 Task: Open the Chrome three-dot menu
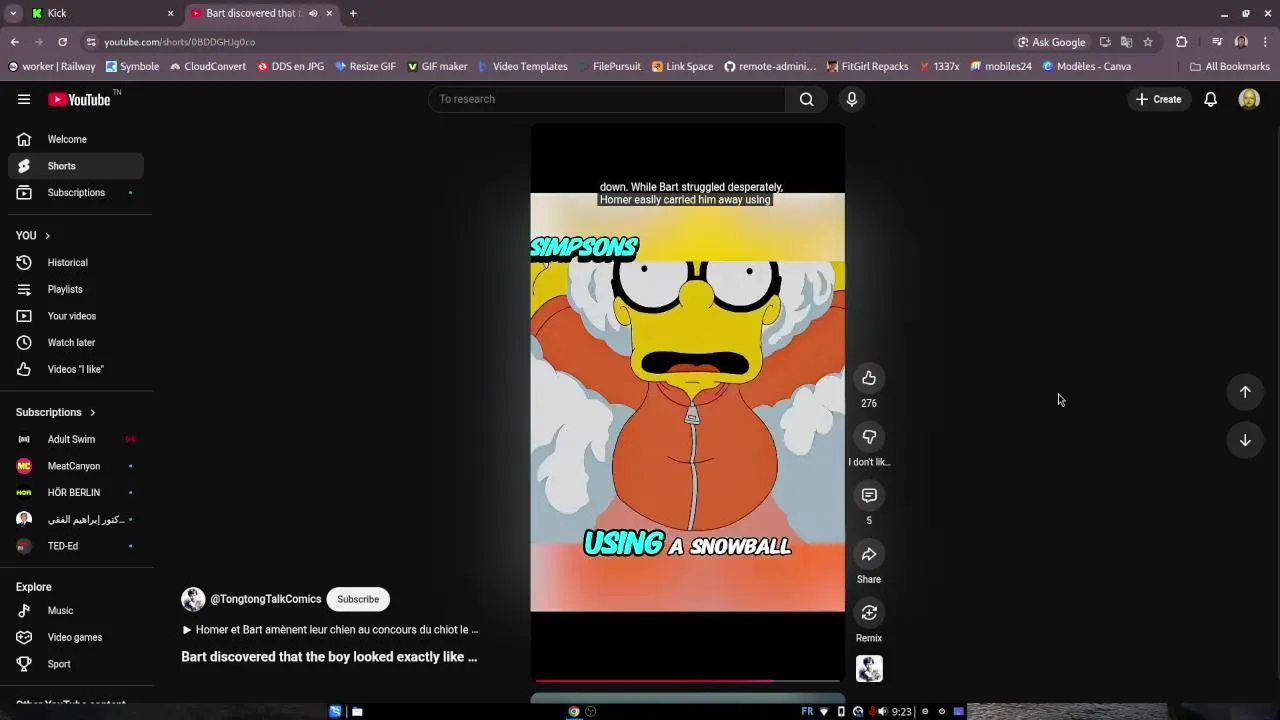(1265, 42)
